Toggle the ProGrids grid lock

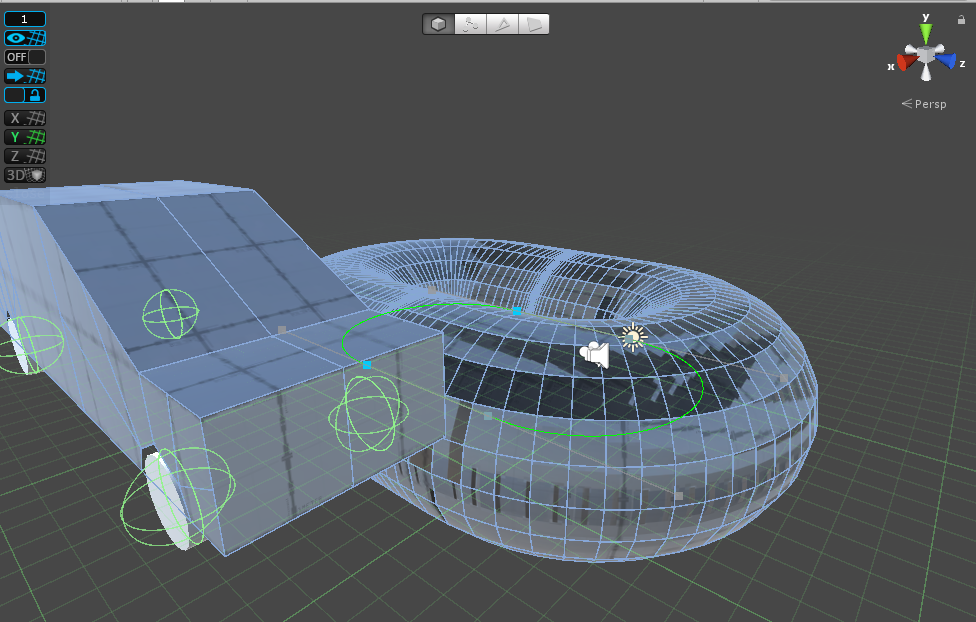coord(25,95)
